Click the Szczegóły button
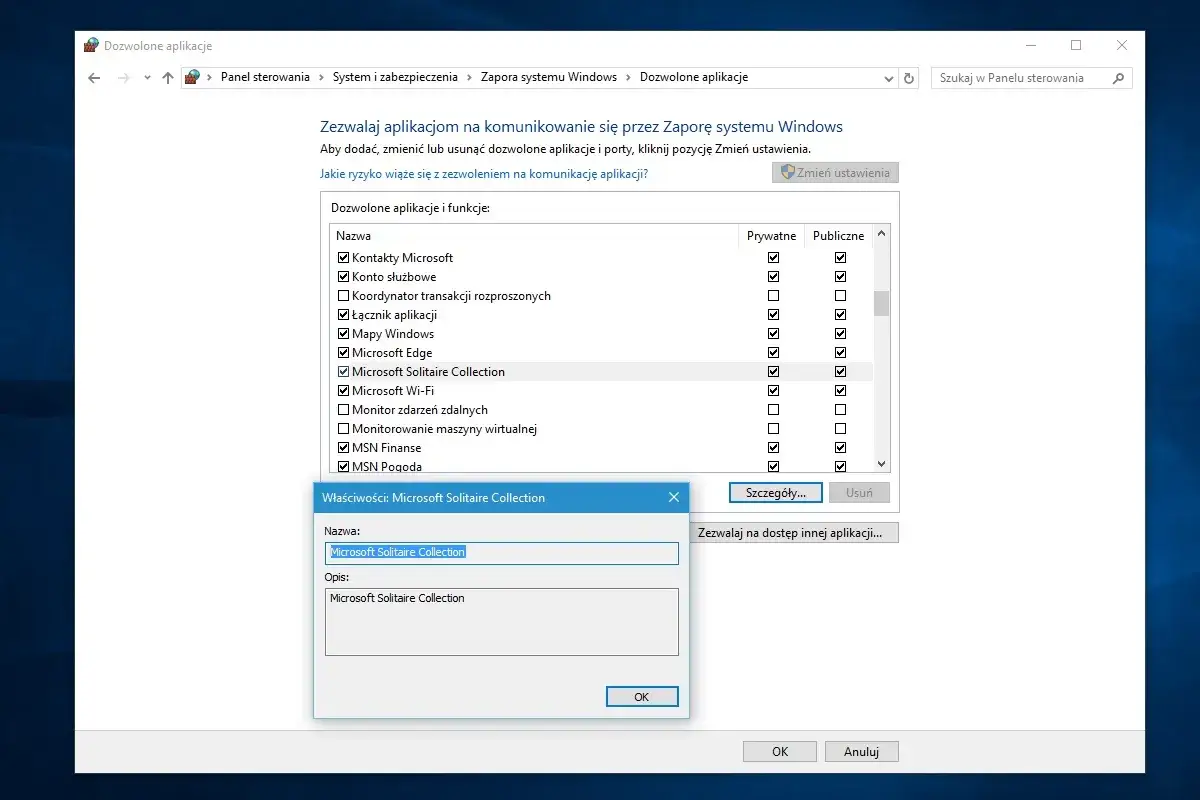 click(775, 492)
